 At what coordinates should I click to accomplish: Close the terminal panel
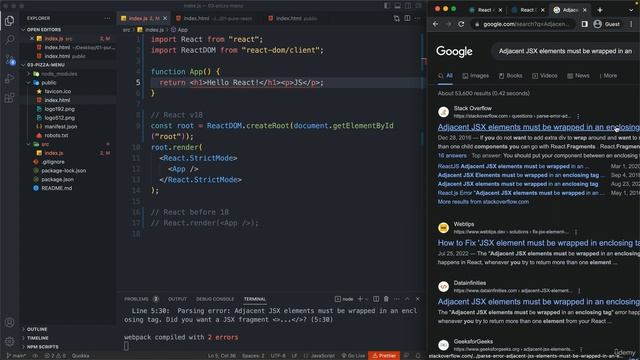(x=417, y=299)
